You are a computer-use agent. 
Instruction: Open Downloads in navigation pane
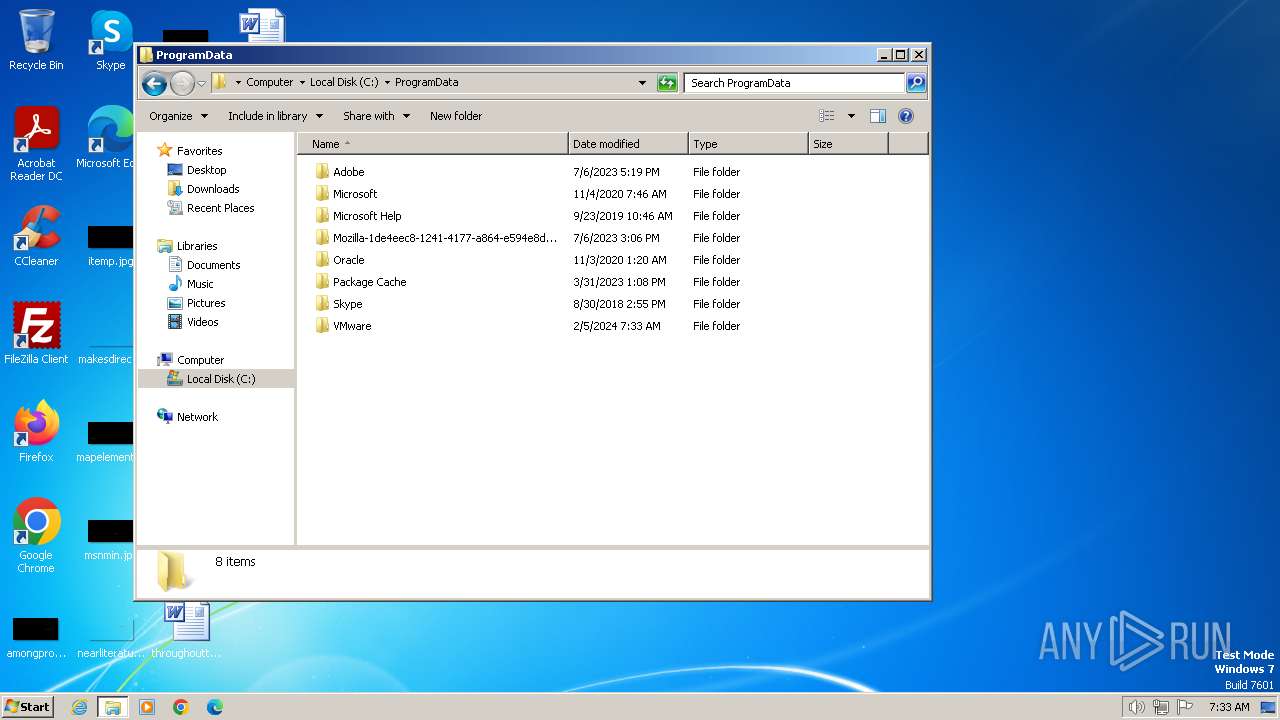click(x=213, y=189)
